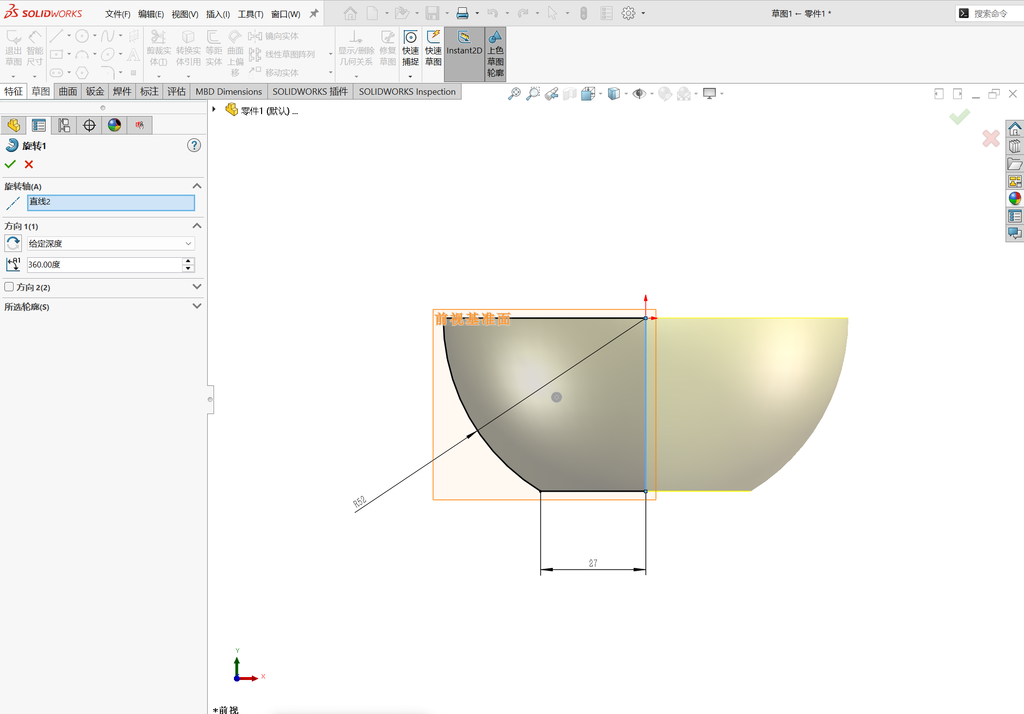The width and height of the screenshot is (1024, 714).
Task: Click the Previous View icon
Action: (x=552, y=94)
